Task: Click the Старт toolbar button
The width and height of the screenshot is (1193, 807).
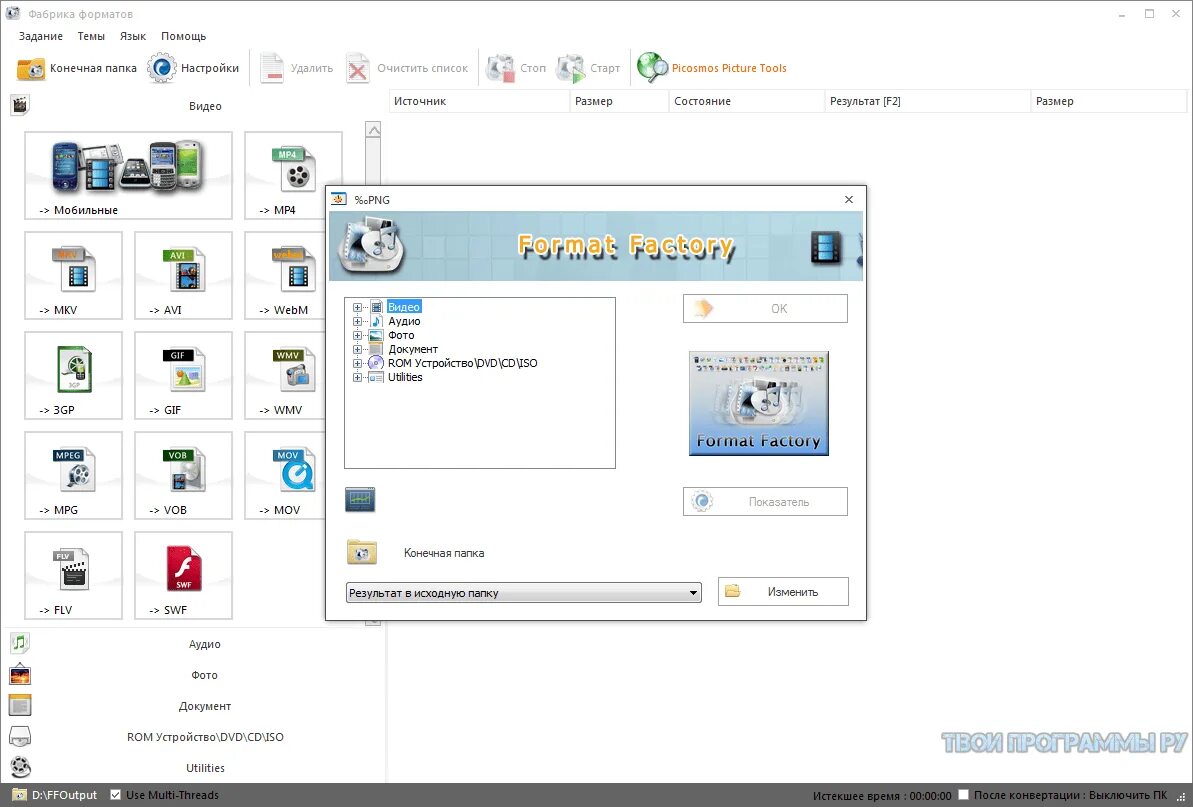Action: click(588, 68)
